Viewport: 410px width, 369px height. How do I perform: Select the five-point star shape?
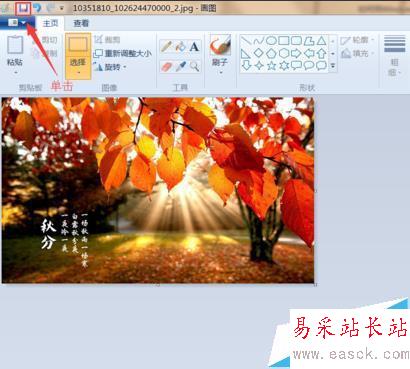tap(271, 65)
